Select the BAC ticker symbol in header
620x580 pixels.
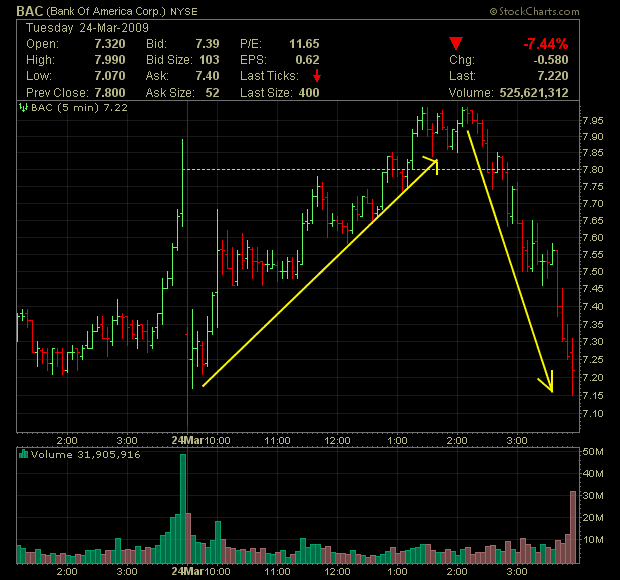pos(30,11)
